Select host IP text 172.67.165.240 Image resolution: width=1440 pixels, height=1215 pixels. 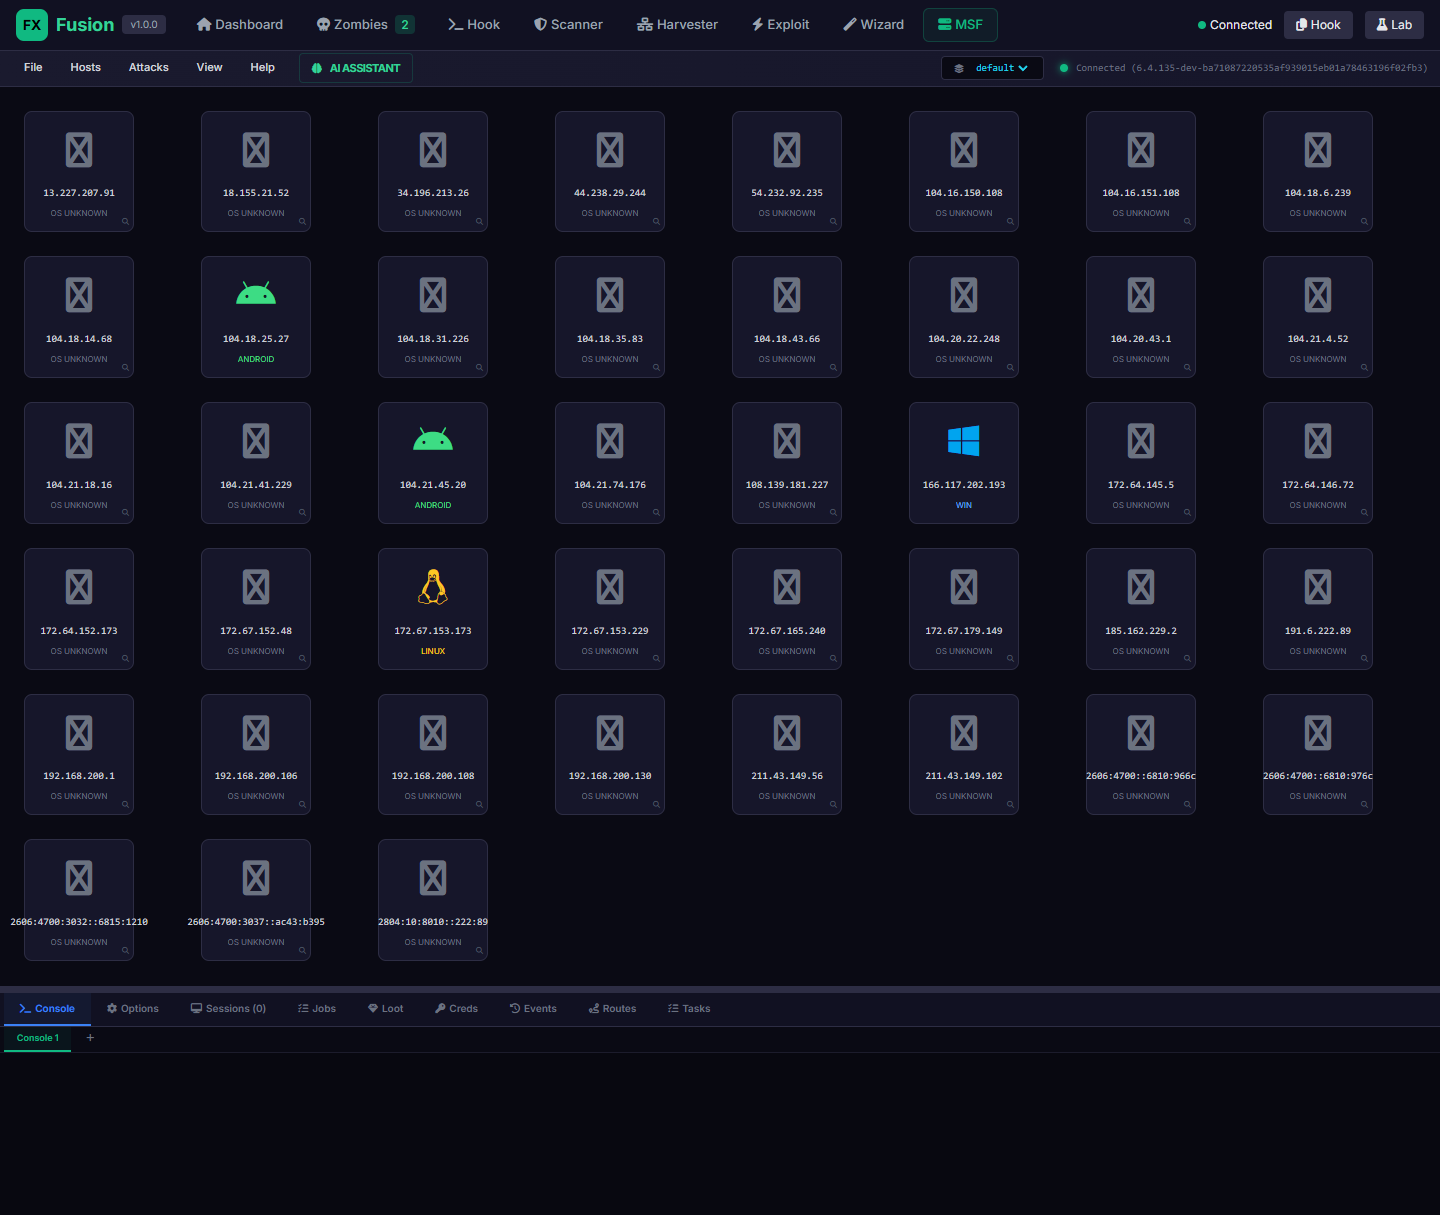[787, 631]
